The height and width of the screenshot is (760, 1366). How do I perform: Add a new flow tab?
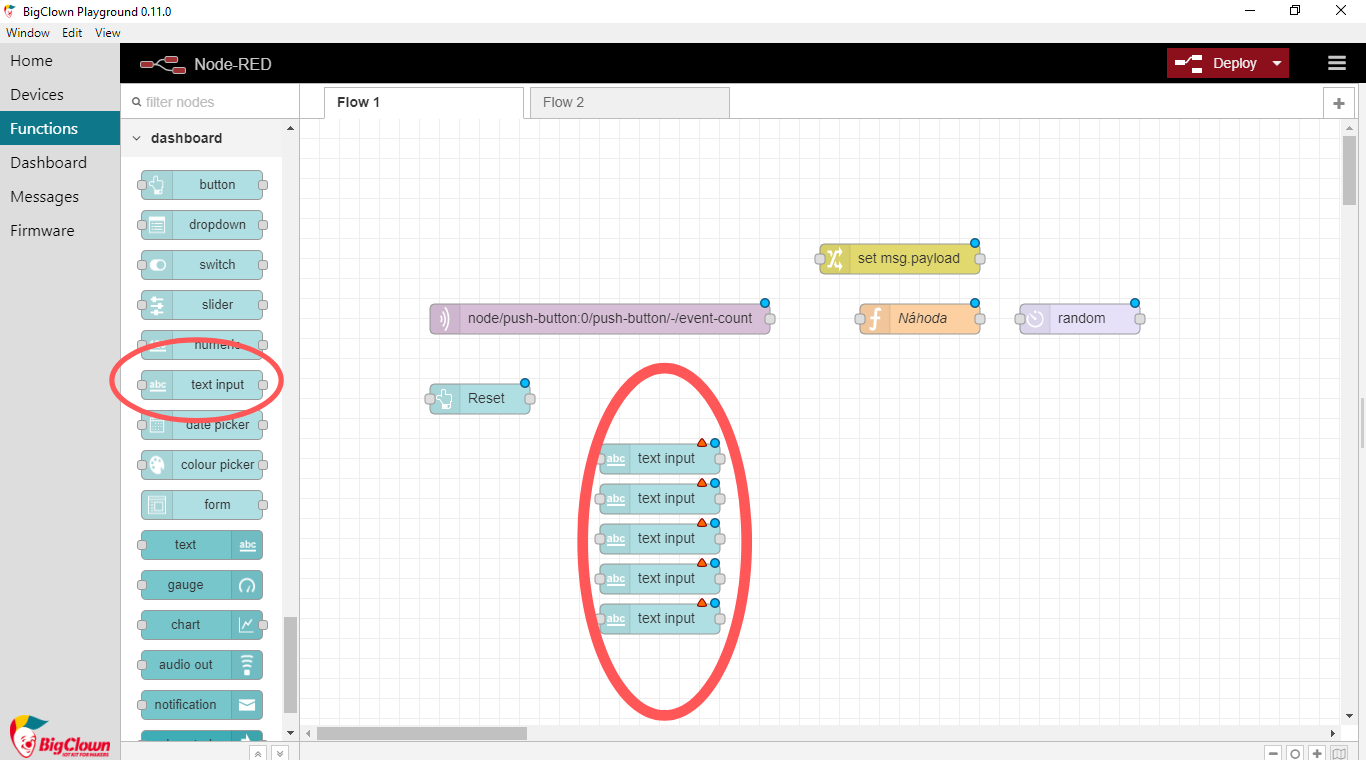(1338, 103)
